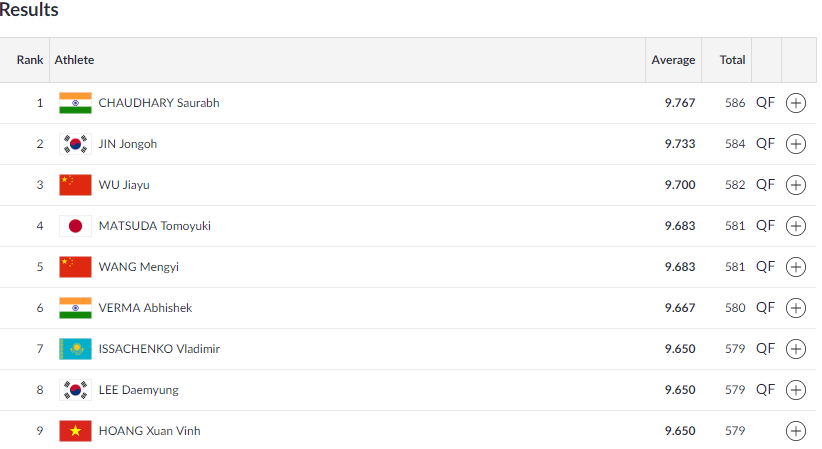The width and height of the screenshot is (822, 449).
Task: Select the Total column header
Action: pos(732,60)
